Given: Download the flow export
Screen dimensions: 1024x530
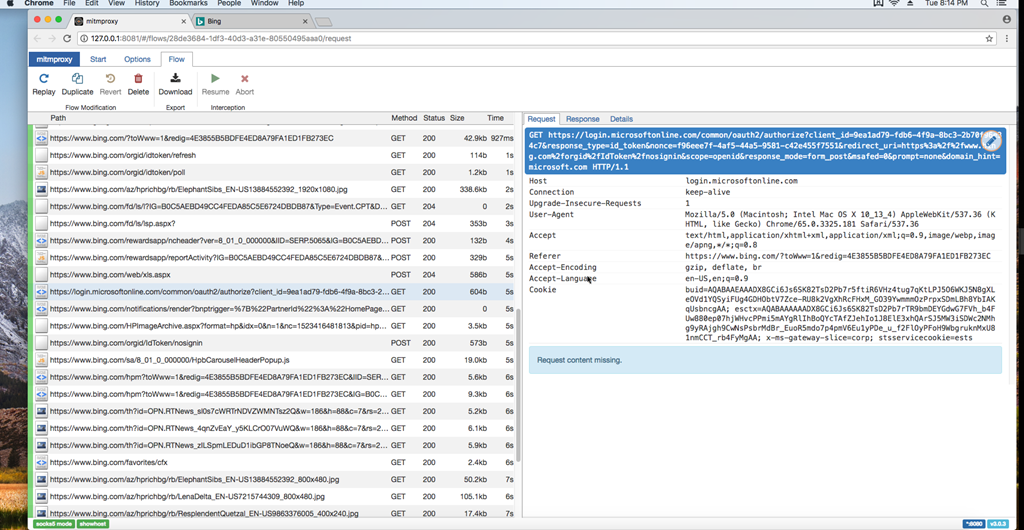Looking at the screenshot, I should click(x=175, y=85).
